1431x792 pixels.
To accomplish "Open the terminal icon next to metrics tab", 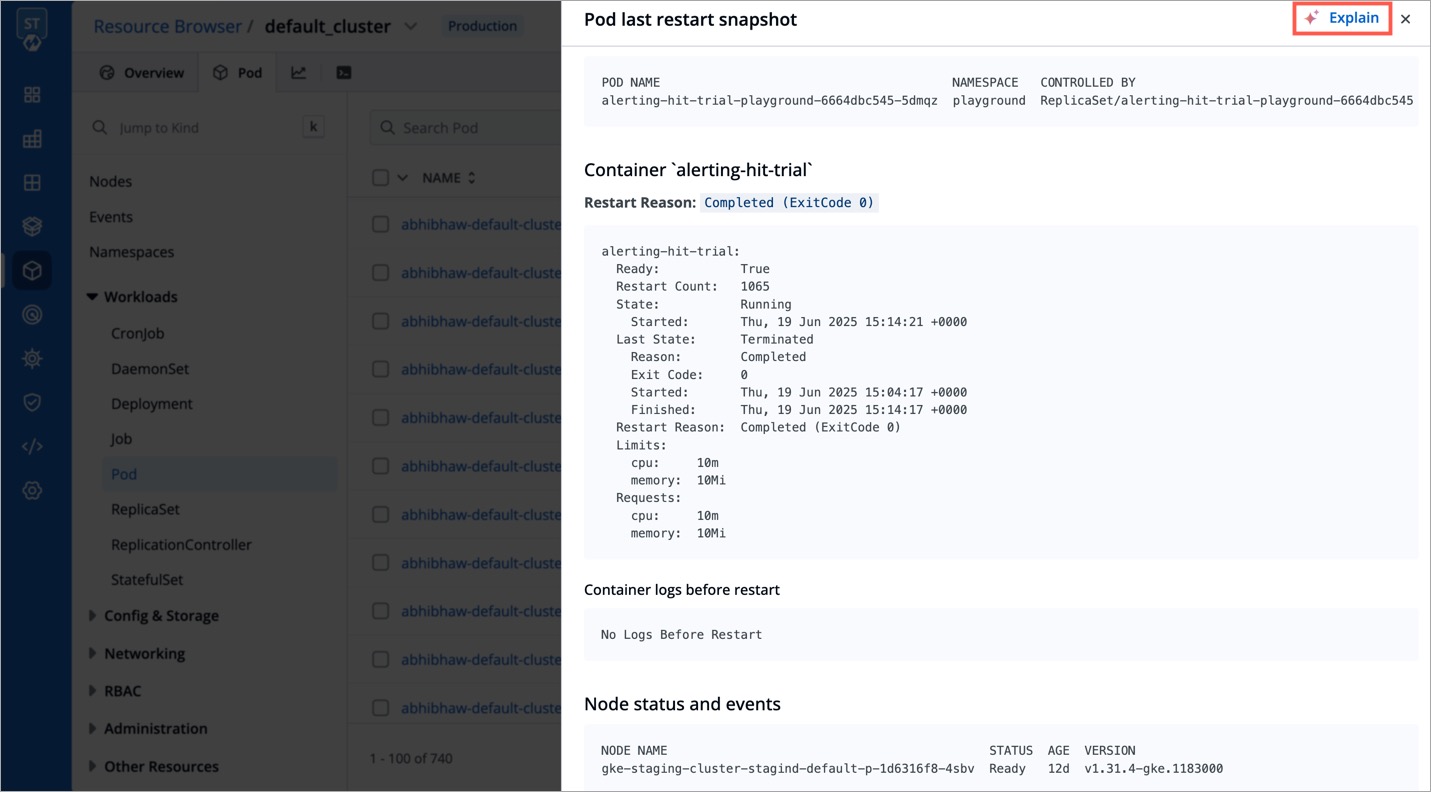I will (x=344, y=72).
